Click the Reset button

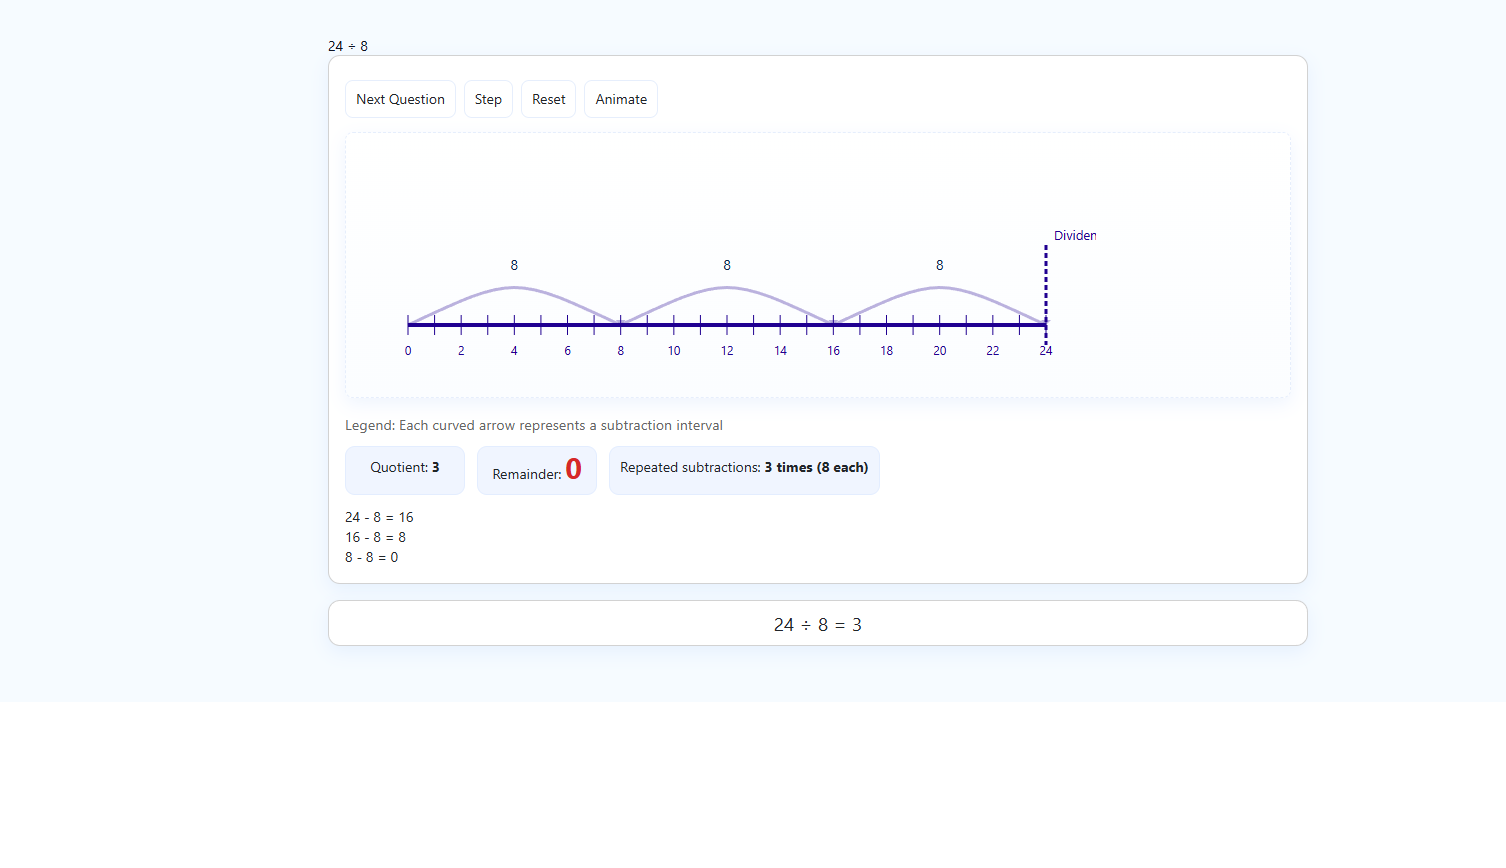548,99
